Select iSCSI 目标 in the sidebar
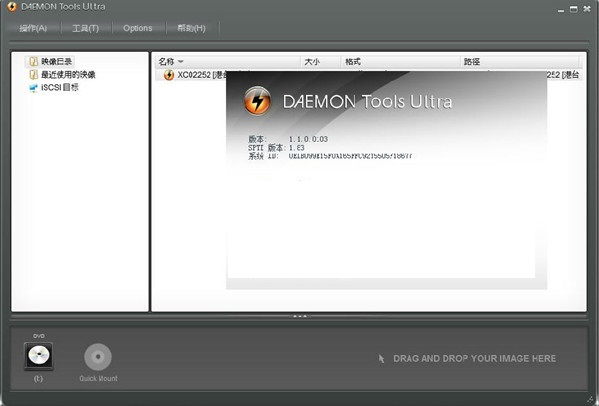599x406 pixels. (60, 87)
